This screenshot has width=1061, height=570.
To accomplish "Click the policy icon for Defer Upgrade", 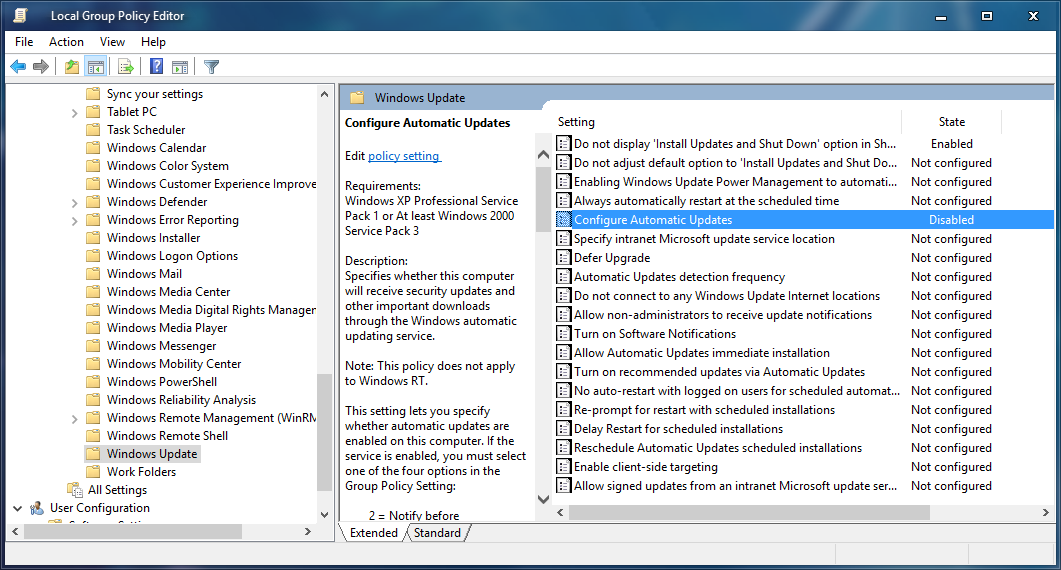I will point(563,257).
